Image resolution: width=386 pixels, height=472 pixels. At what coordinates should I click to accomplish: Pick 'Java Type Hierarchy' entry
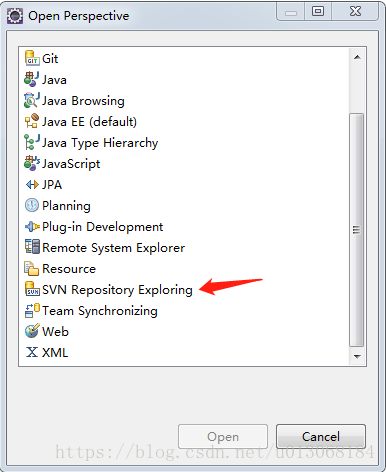tap(100, 143)
